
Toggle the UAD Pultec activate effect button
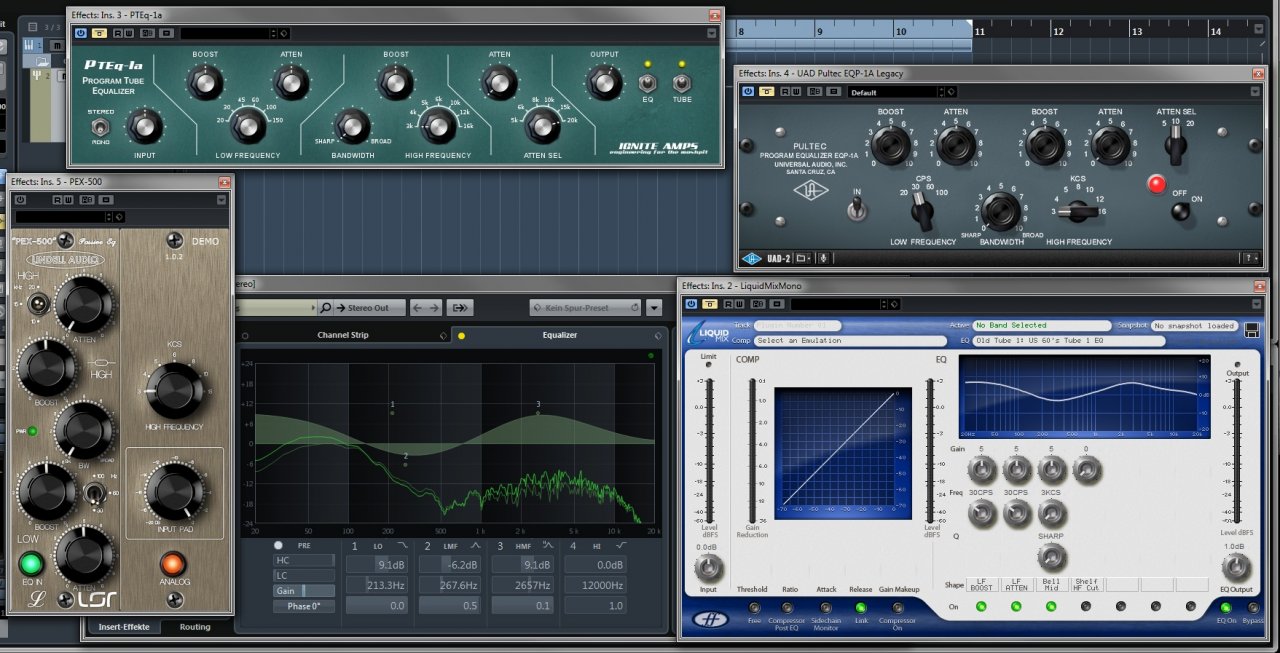(x=747, y=92)
